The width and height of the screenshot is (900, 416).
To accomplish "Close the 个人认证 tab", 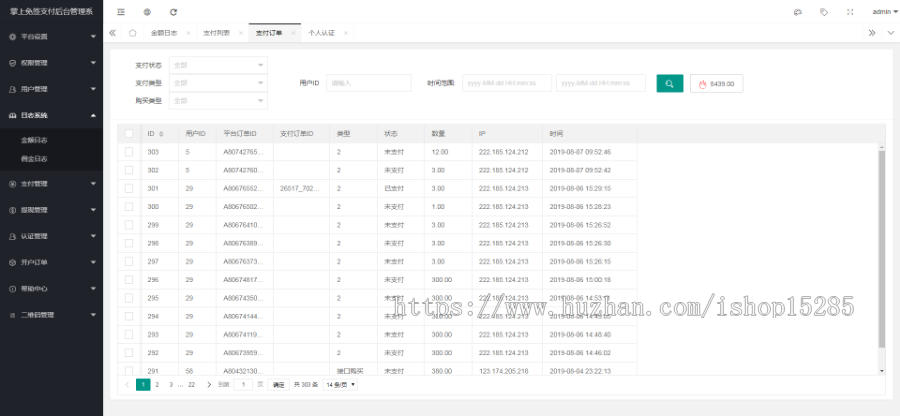I will (x=346, y=33).
